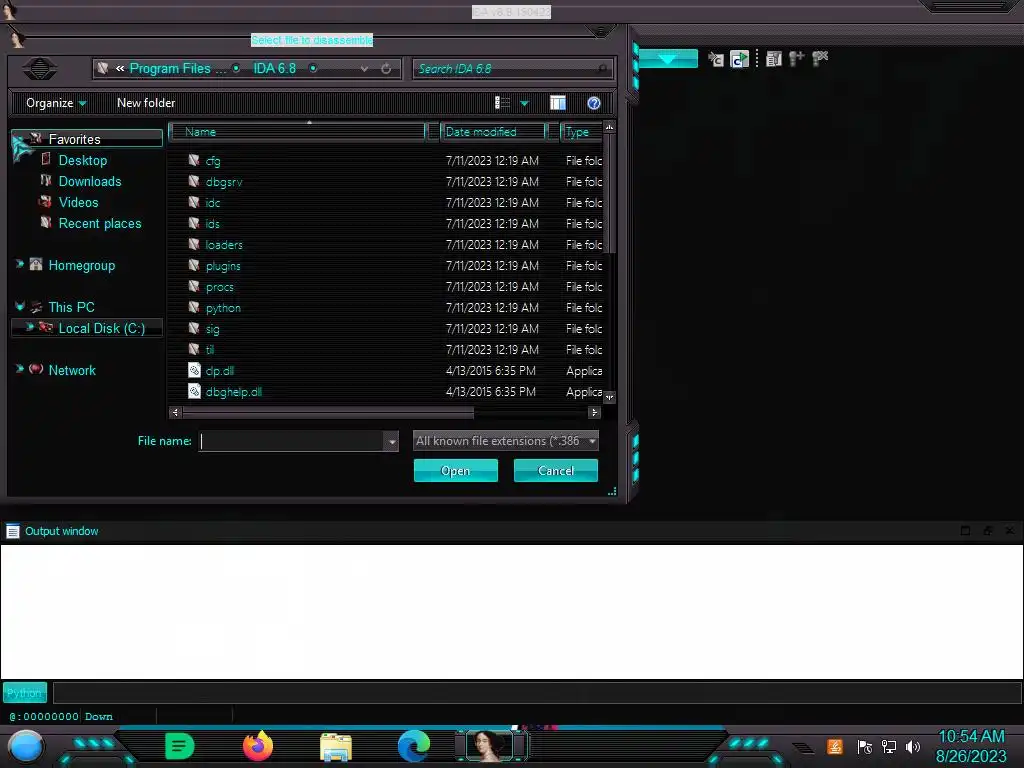Sort files by Type column
The width and height of the screenshot is (1024, 768).
[581, 132]
